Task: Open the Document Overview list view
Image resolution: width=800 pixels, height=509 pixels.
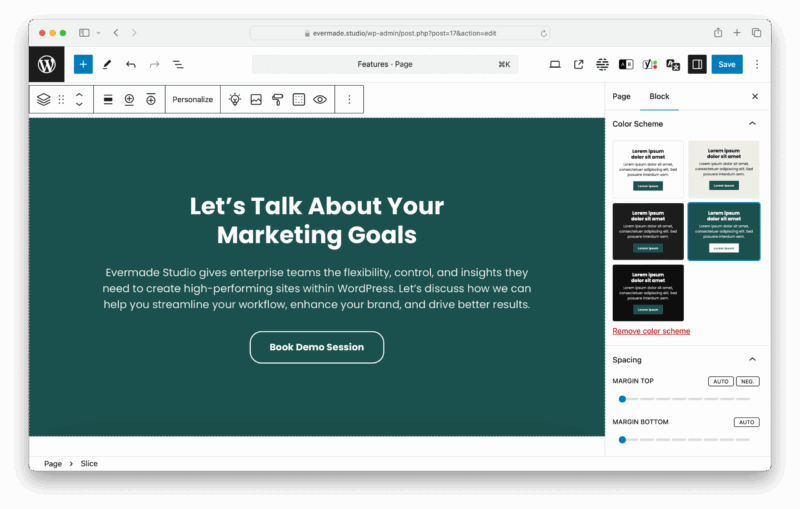Action: (178, 64)
